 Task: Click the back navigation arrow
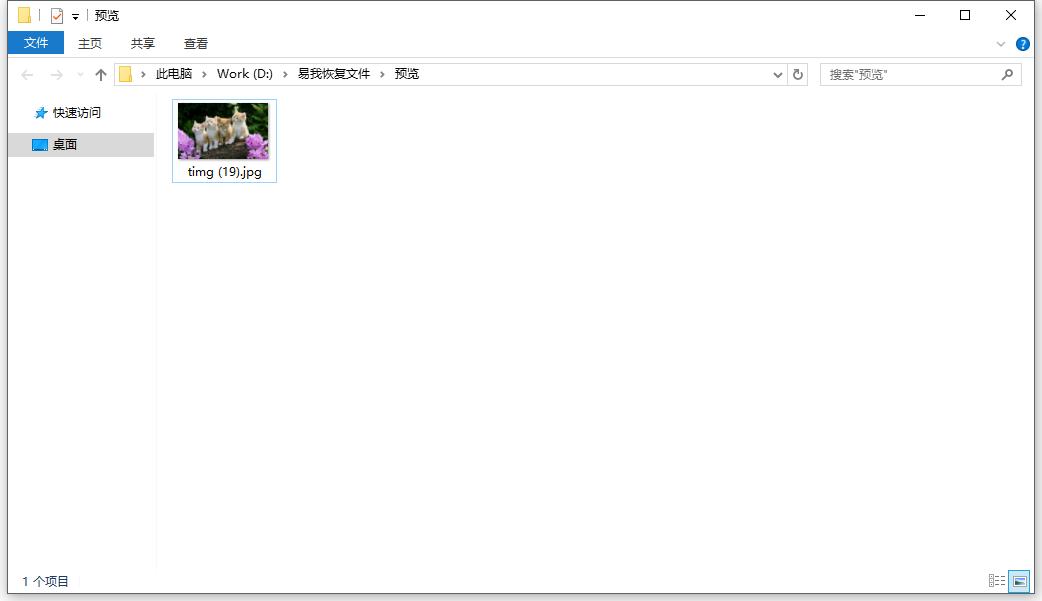[x=27, y=74]
